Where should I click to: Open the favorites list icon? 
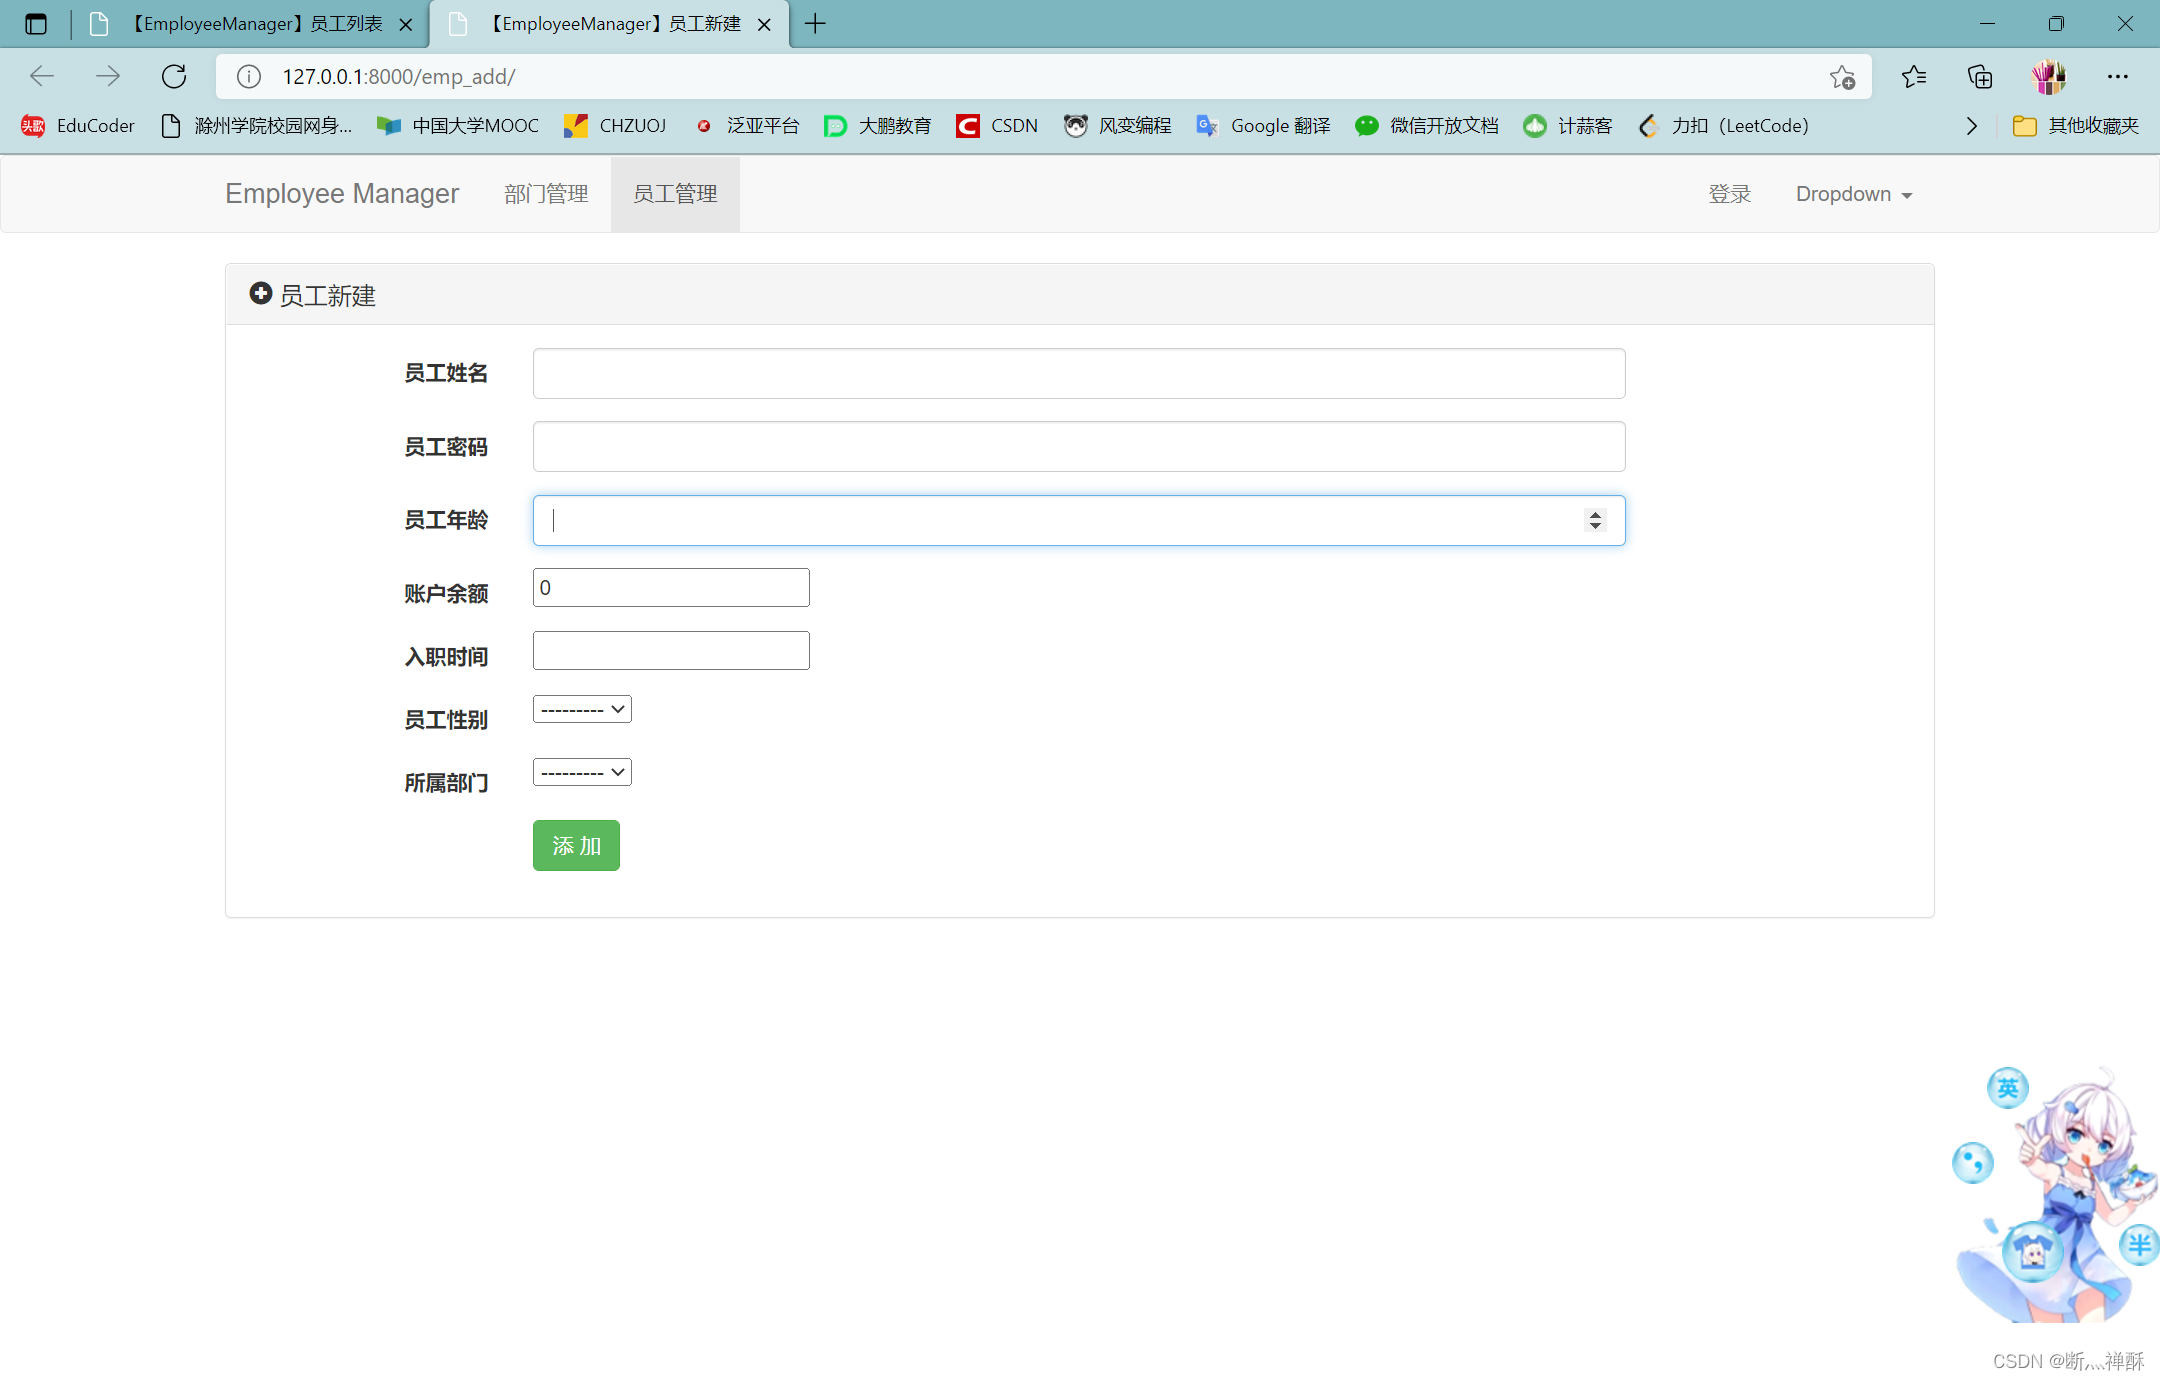[x=1913, y=76]
